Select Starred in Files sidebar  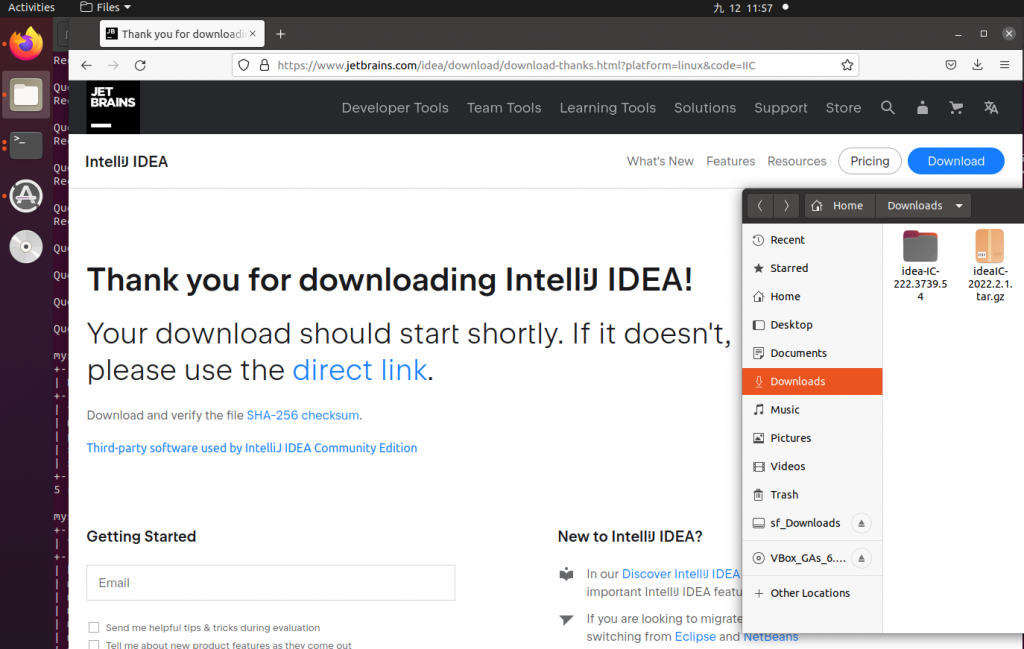[812, 268]
